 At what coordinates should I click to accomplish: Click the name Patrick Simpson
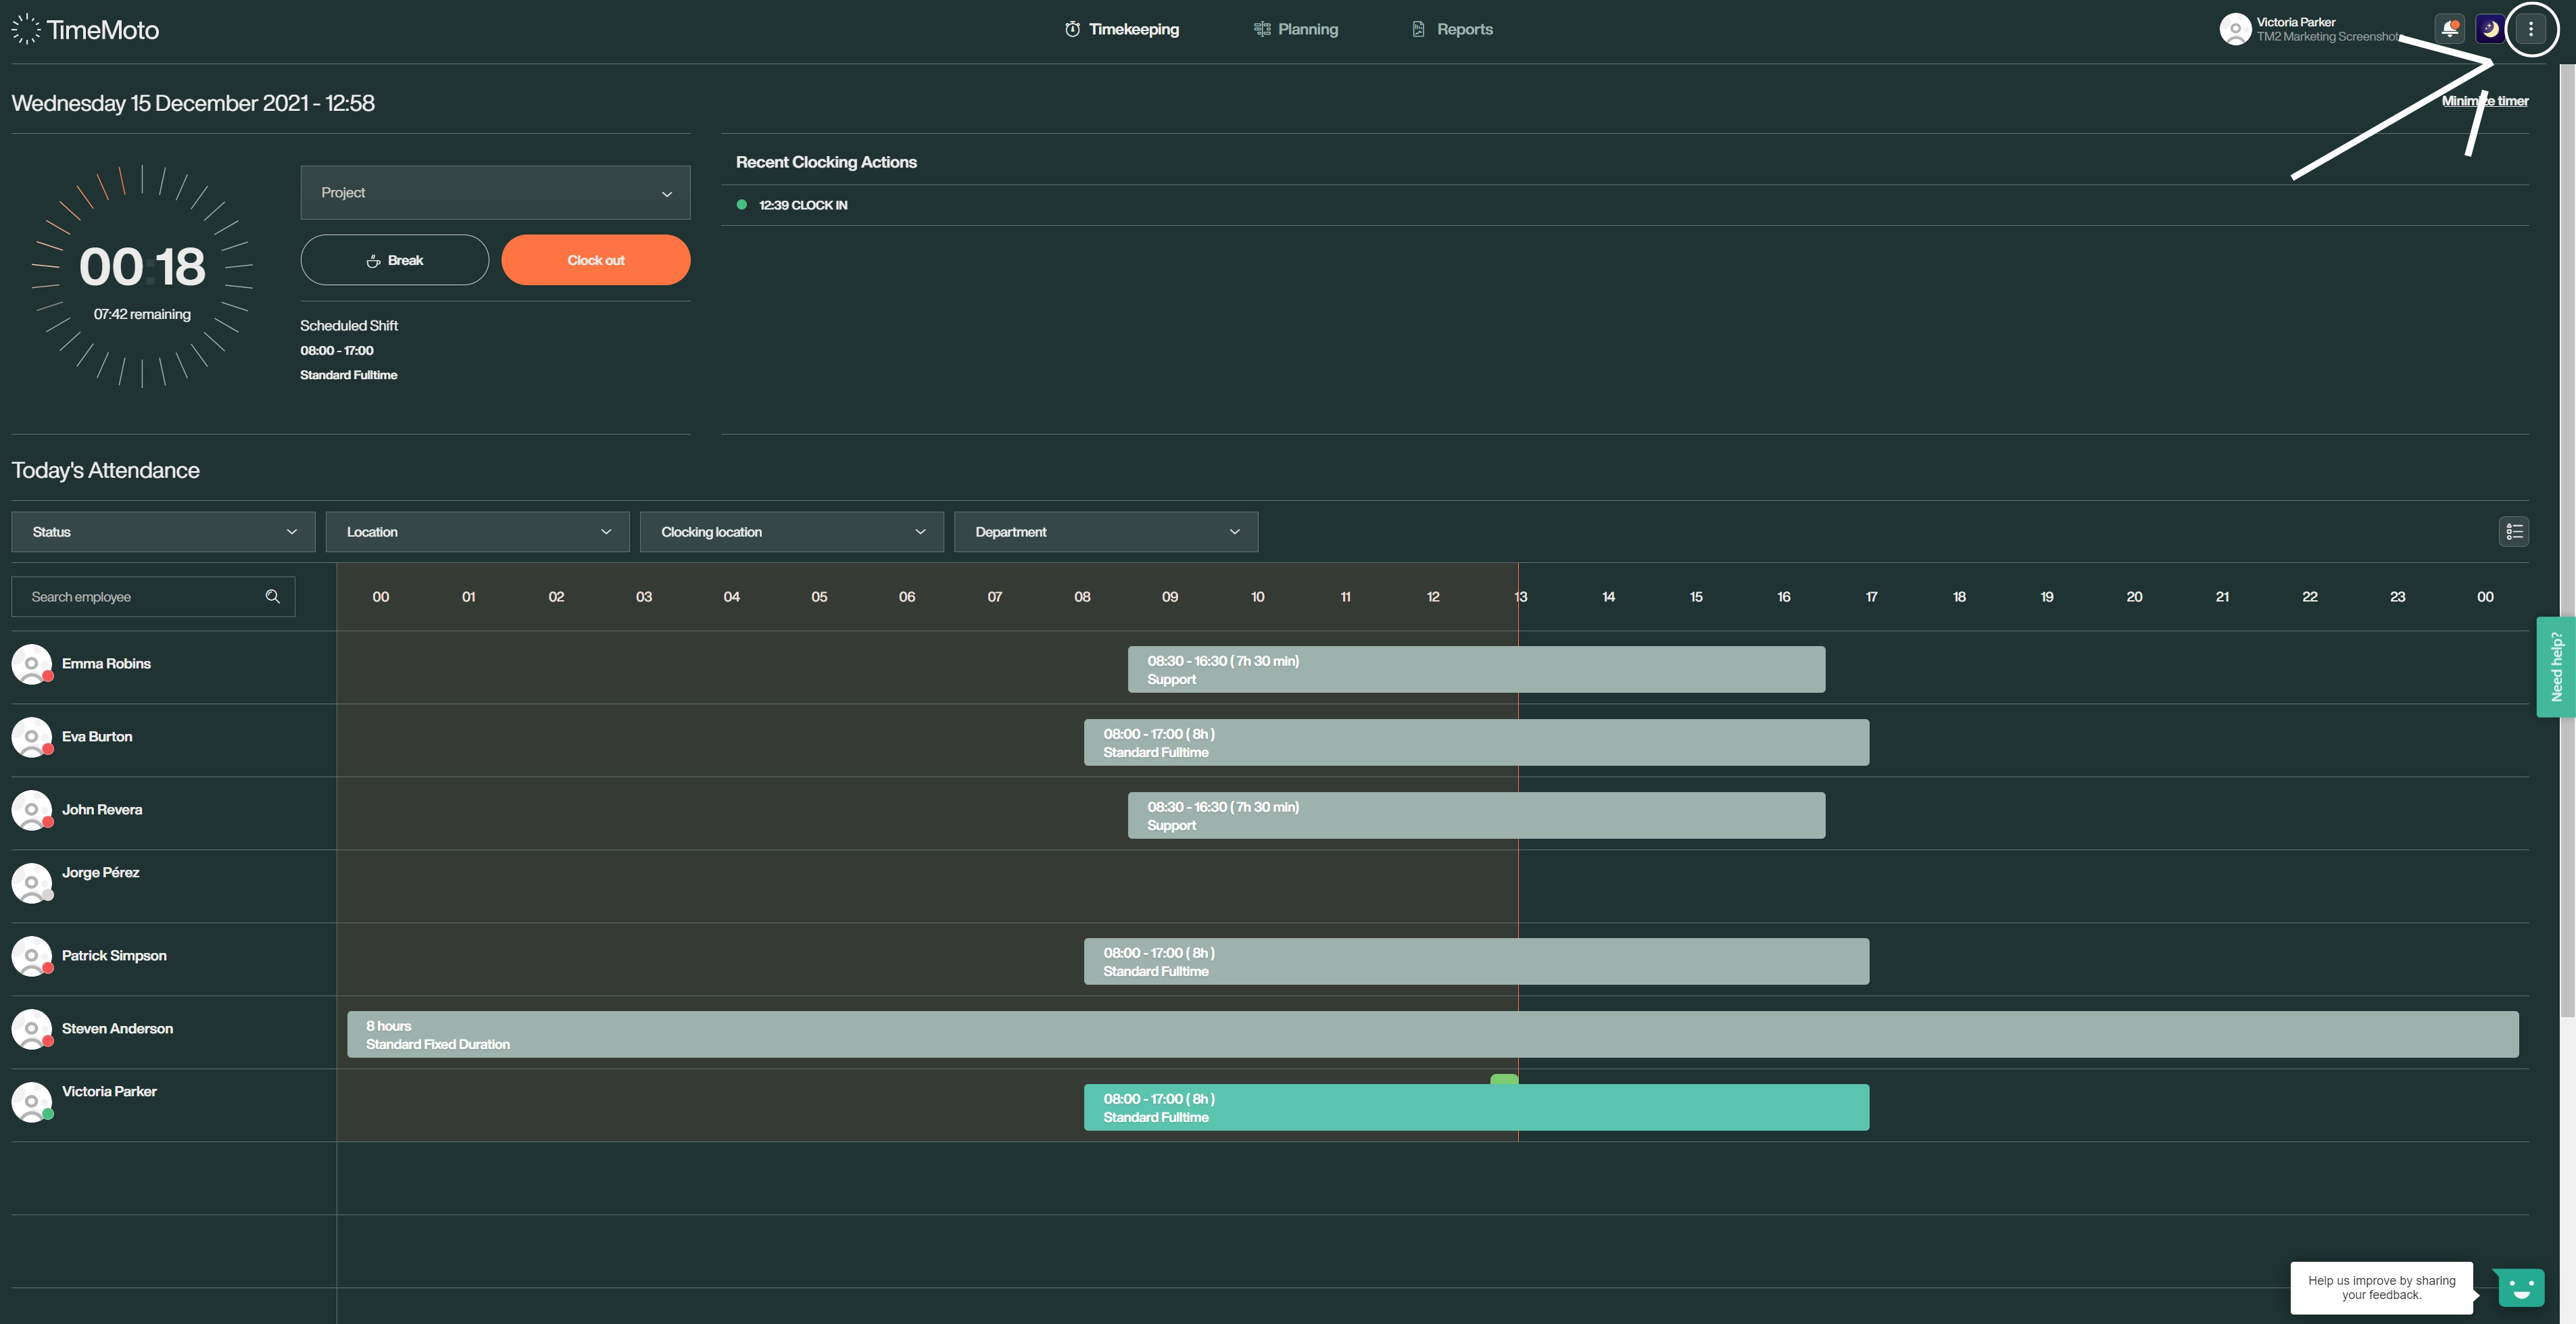[x=114, y=955]
